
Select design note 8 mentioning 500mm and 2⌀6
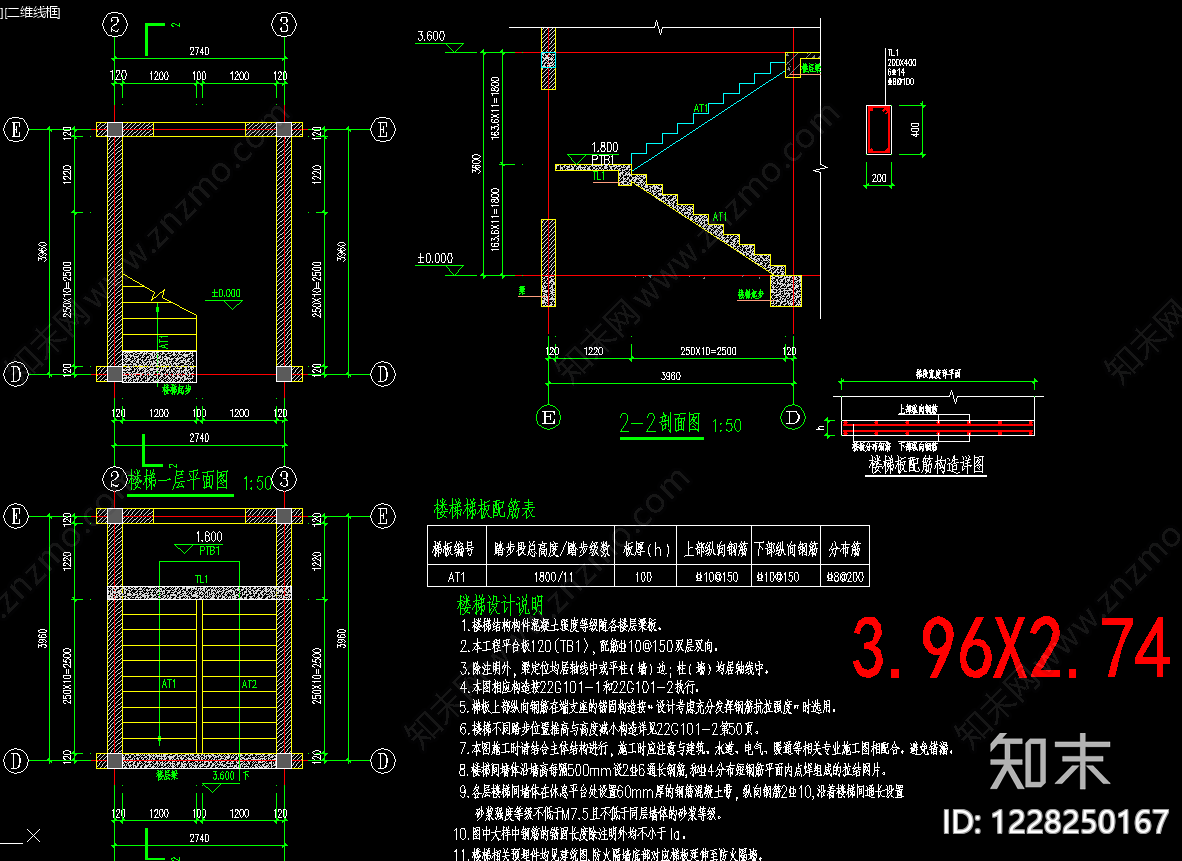click(672, 771)
